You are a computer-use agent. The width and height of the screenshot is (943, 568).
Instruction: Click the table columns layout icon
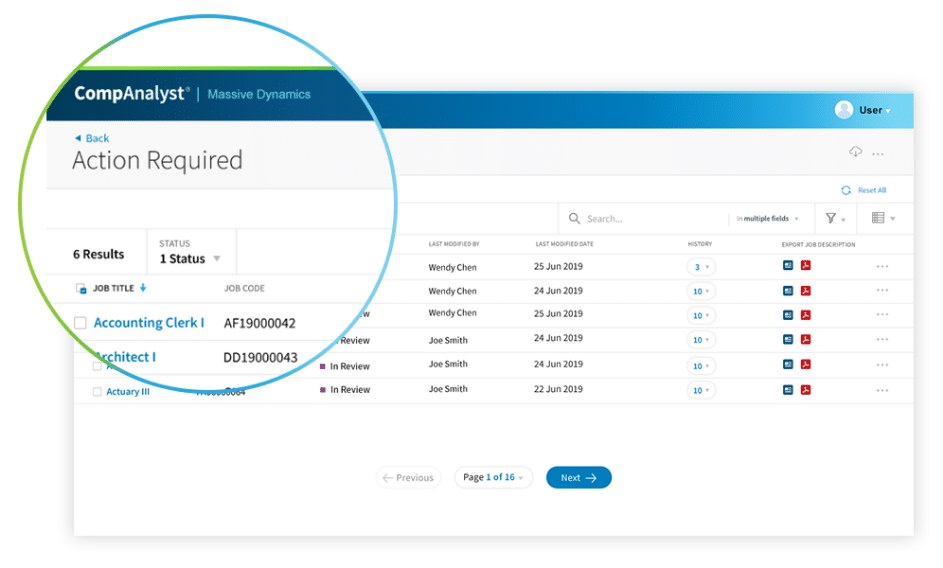click(878, 218)
